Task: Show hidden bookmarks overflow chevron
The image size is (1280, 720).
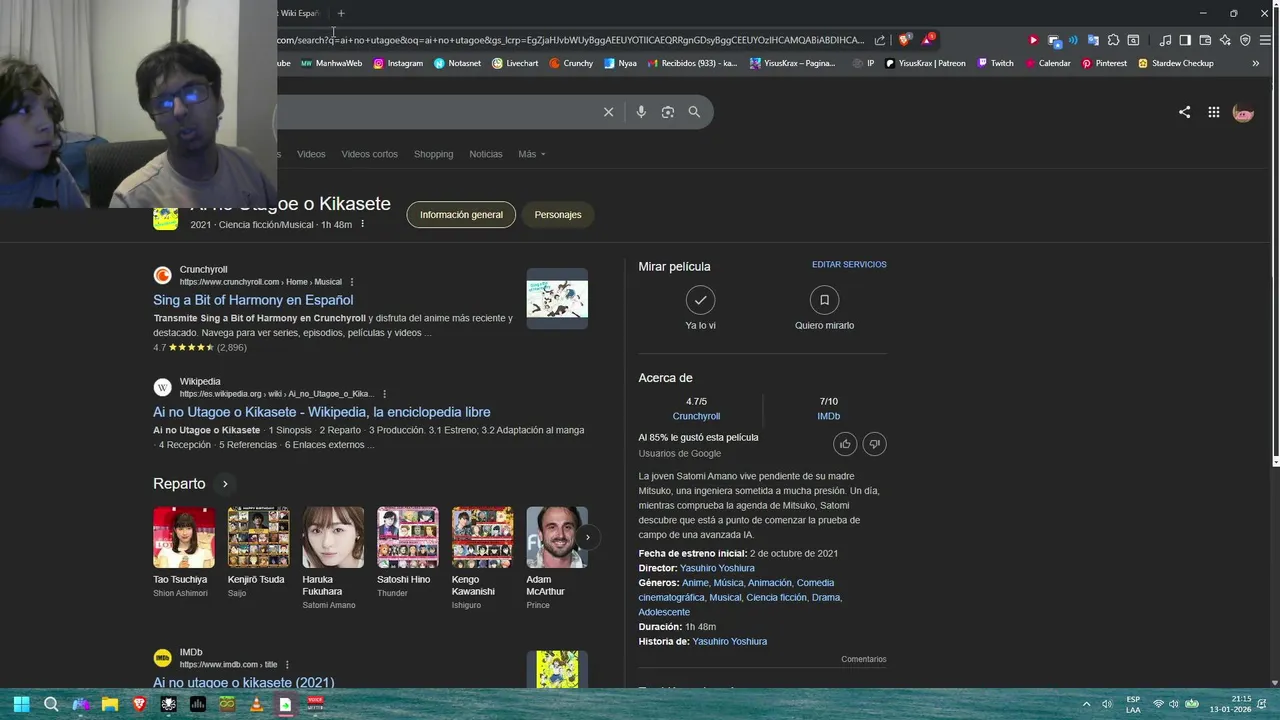Action: coord(1255,63)
